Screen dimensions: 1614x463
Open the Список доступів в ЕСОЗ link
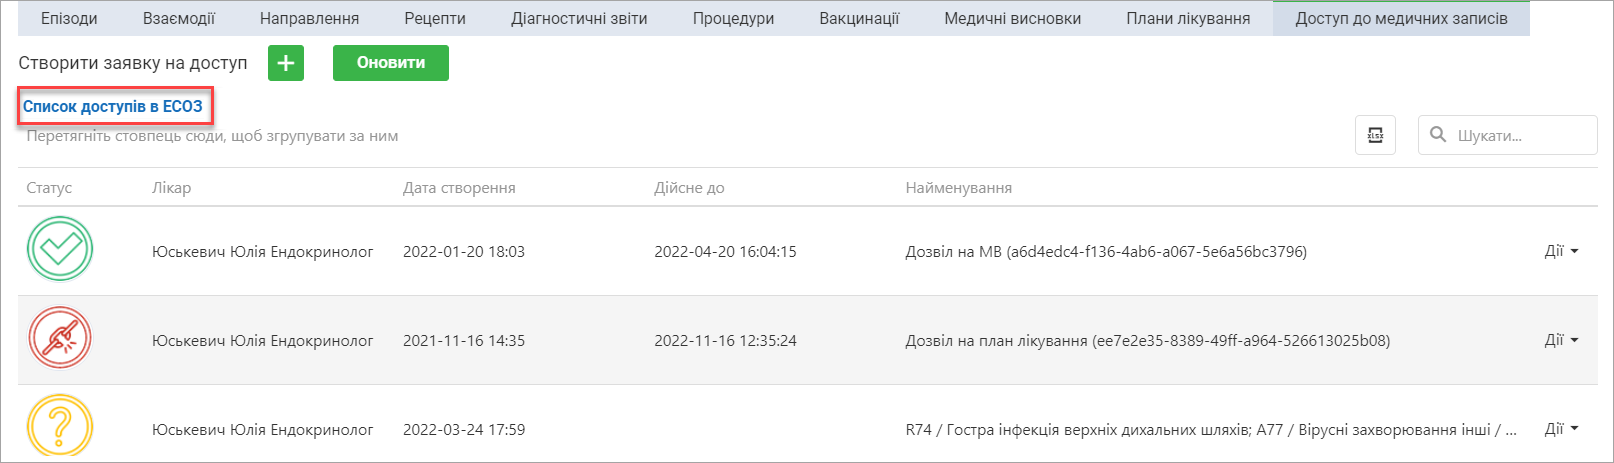pos(113,106)
